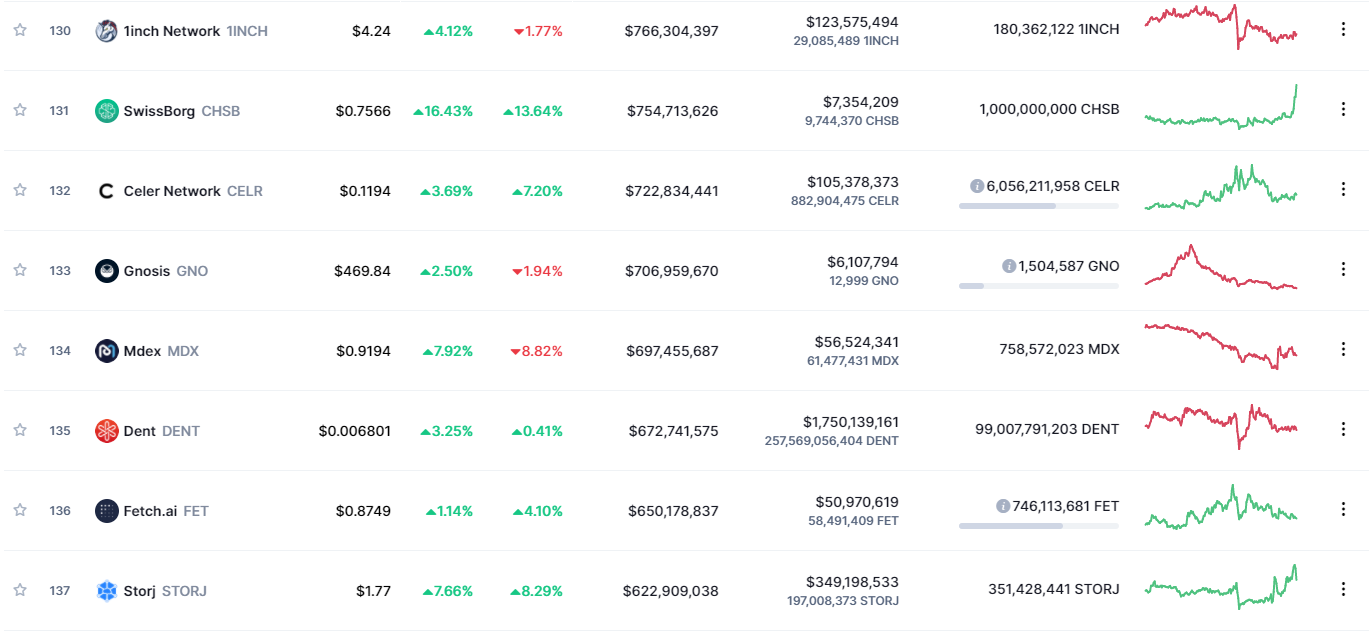Click the Gnosis coin logo
The width and height of the screenshot is (1369, 634).
point(106,271)
